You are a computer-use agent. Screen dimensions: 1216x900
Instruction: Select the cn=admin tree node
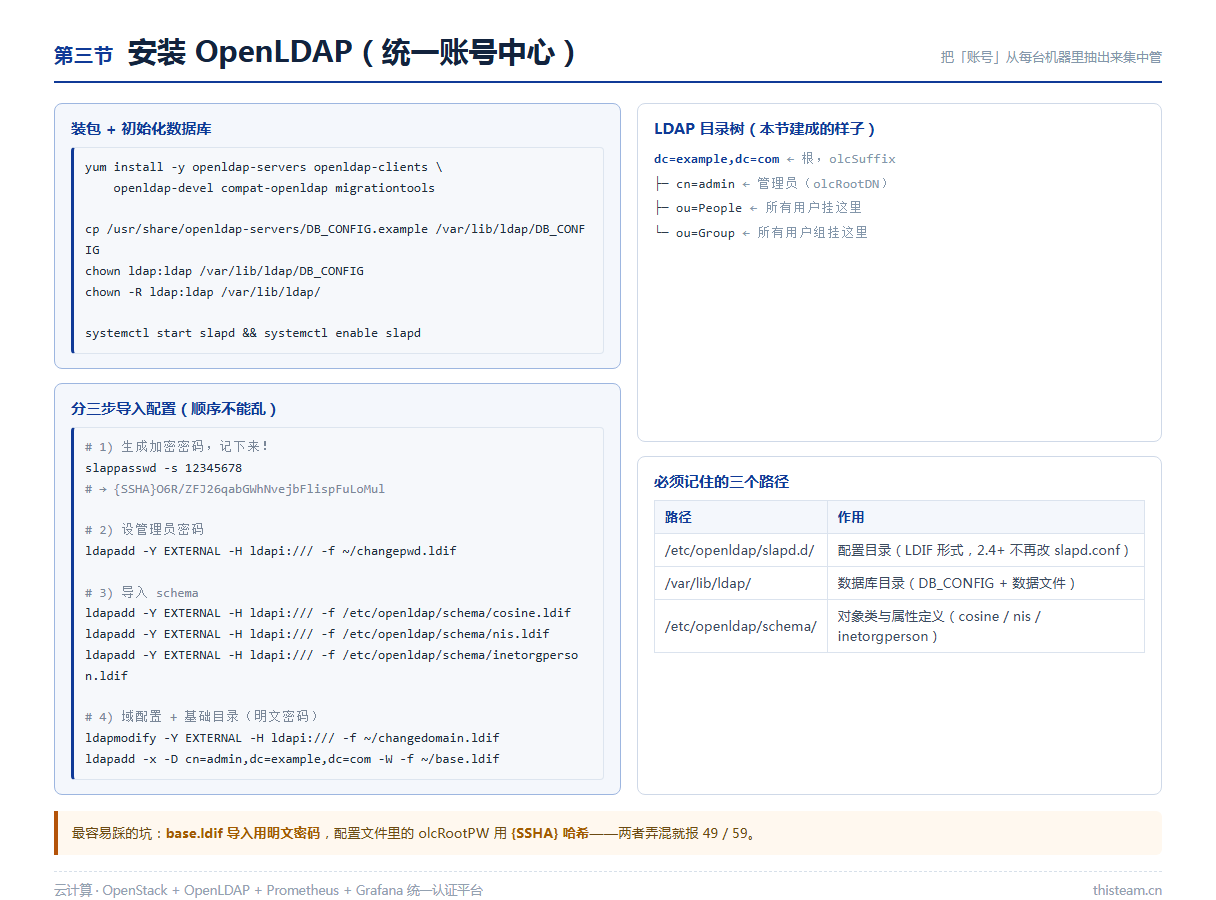pos(705,184)
